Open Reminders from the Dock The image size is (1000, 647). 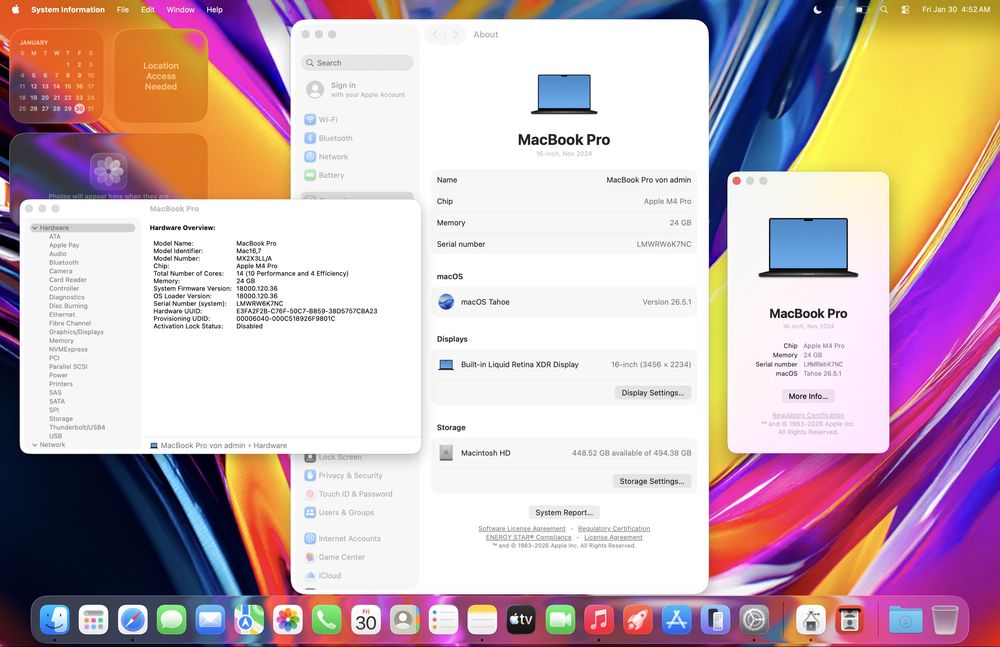pyautogui.click(x=443, y=620)
